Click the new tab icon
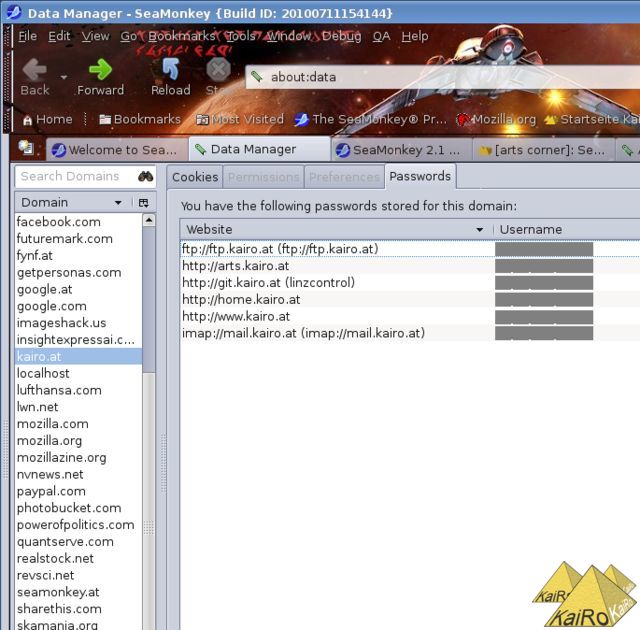The width and height of the screenshot is (640, 630). (x=27, y=148)
